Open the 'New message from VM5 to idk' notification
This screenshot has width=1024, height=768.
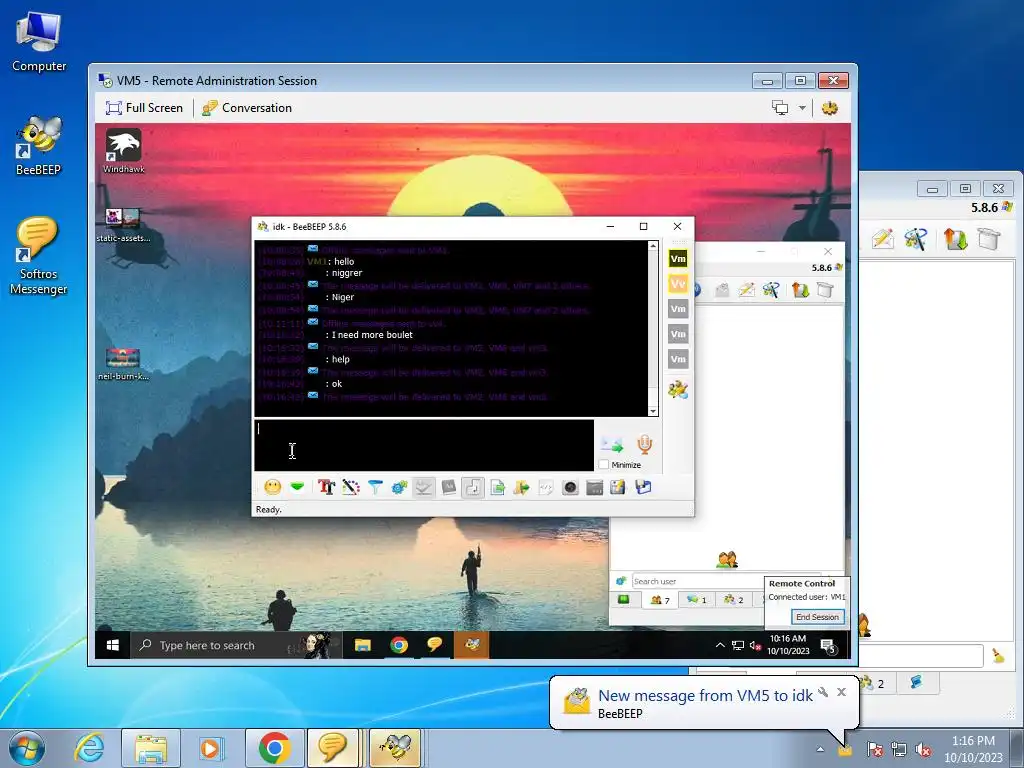coord(705,696)
